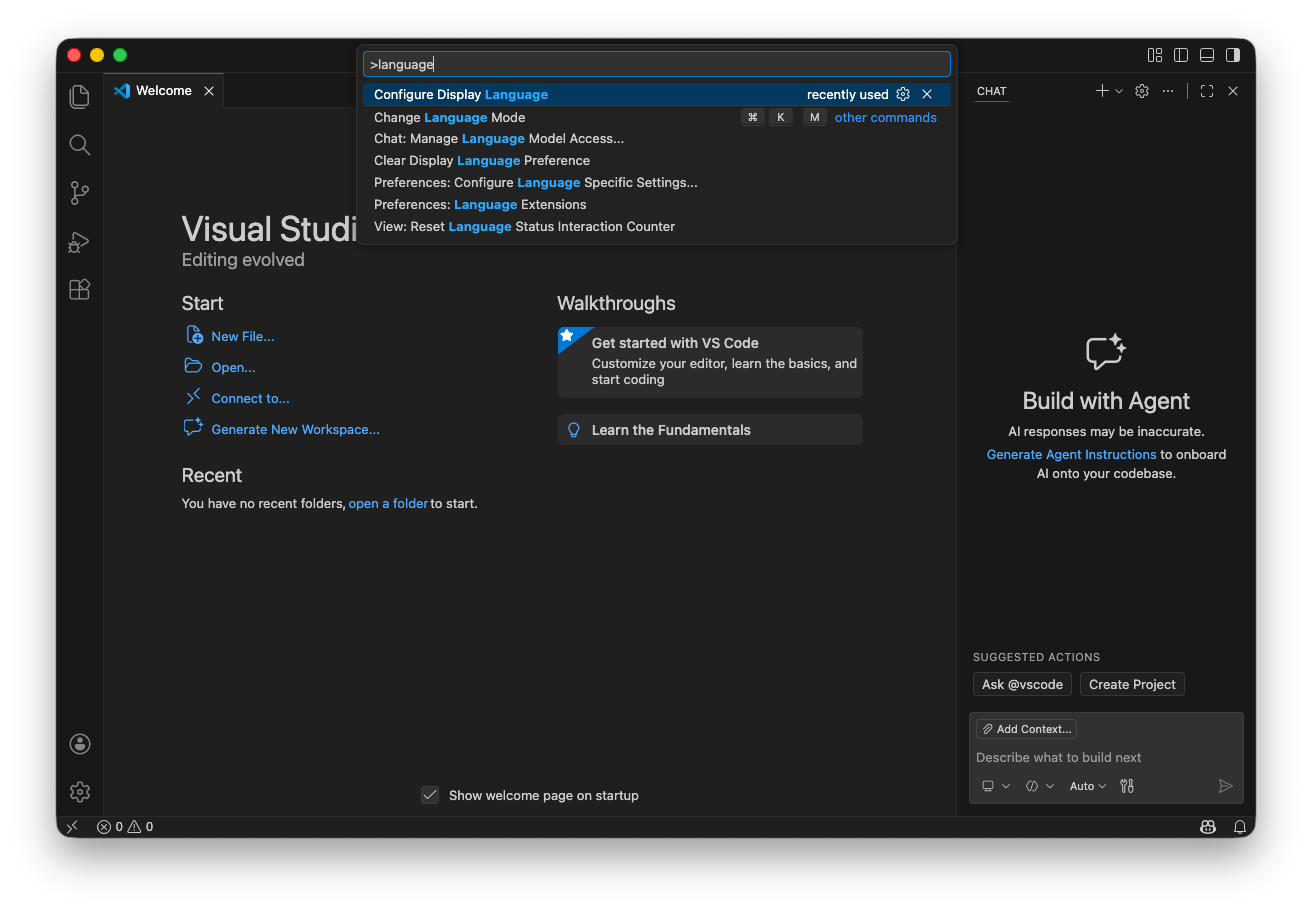Select Chat: Manage Language Model Access command

point(656,139)
